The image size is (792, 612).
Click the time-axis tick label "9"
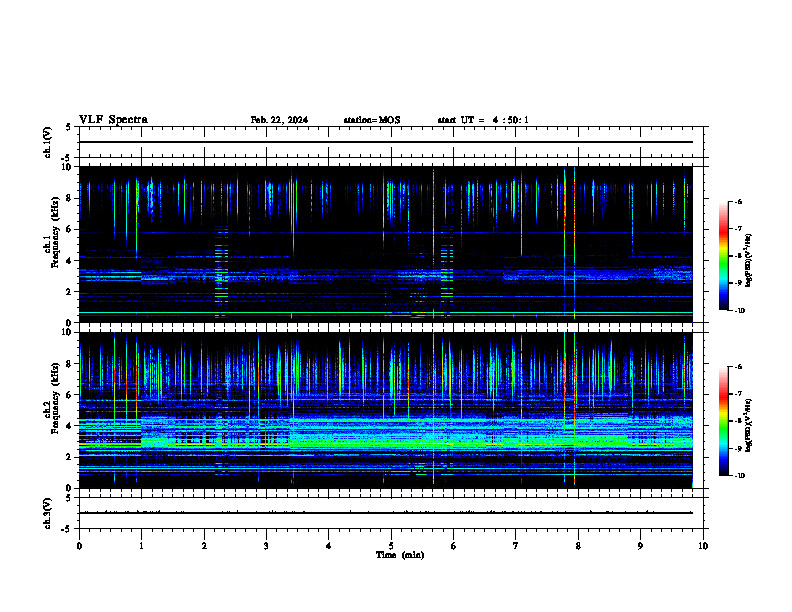click(640, 545)
